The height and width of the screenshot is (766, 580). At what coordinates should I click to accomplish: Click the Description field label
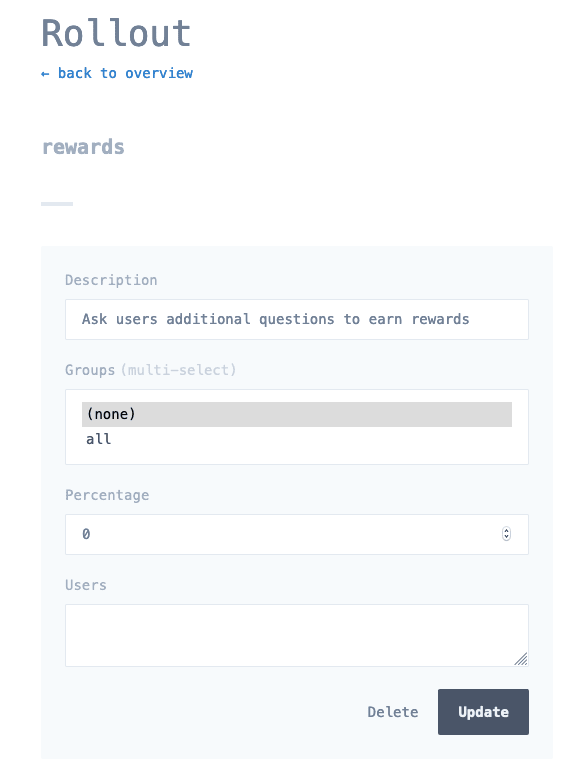click(111, 280)
